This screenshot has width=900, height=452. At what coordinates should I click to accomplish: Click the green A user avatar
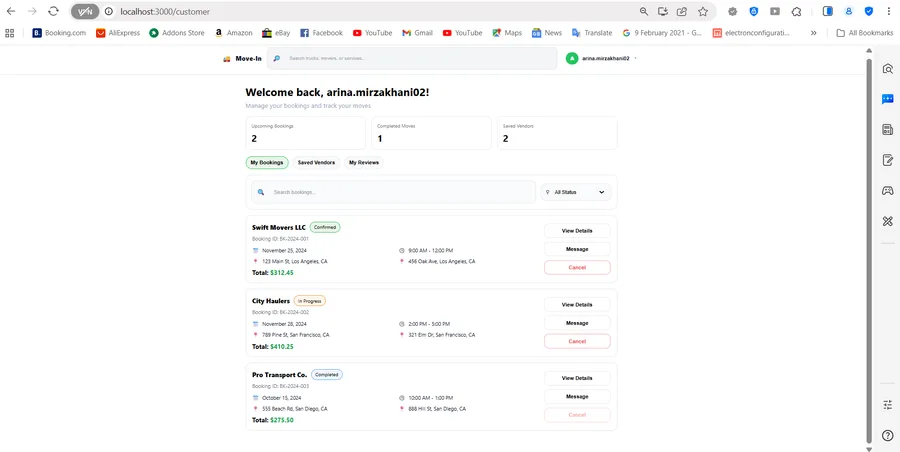[x=572, y=59]
